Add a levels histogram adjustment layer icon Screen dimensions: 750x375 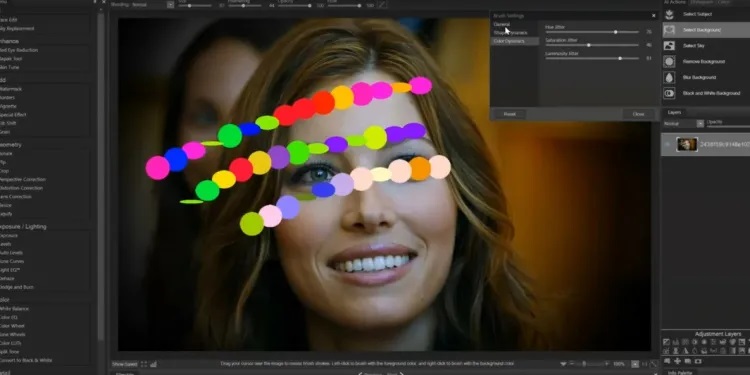[x=675, y=342]
